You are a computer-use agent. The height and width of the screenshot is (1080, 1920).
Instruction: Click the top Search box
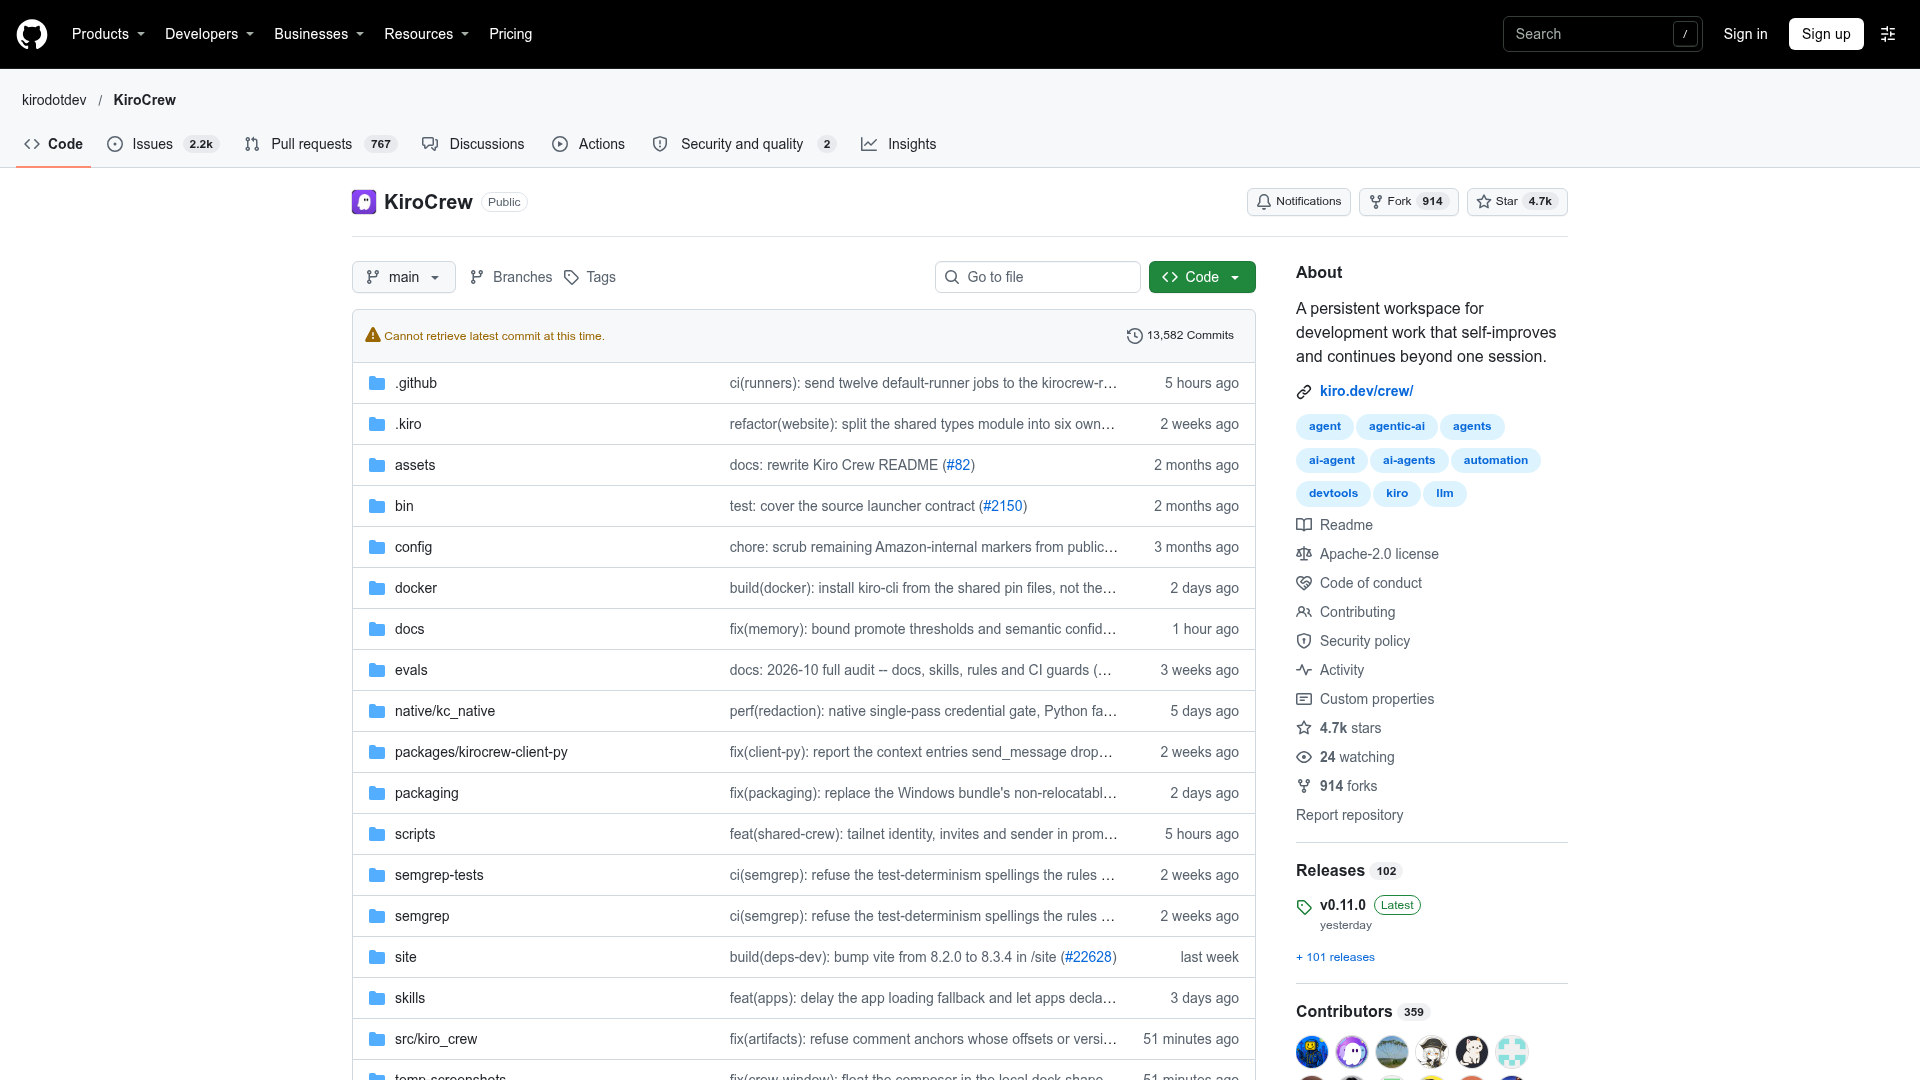pyautogui.click(x=1602, y=34)
